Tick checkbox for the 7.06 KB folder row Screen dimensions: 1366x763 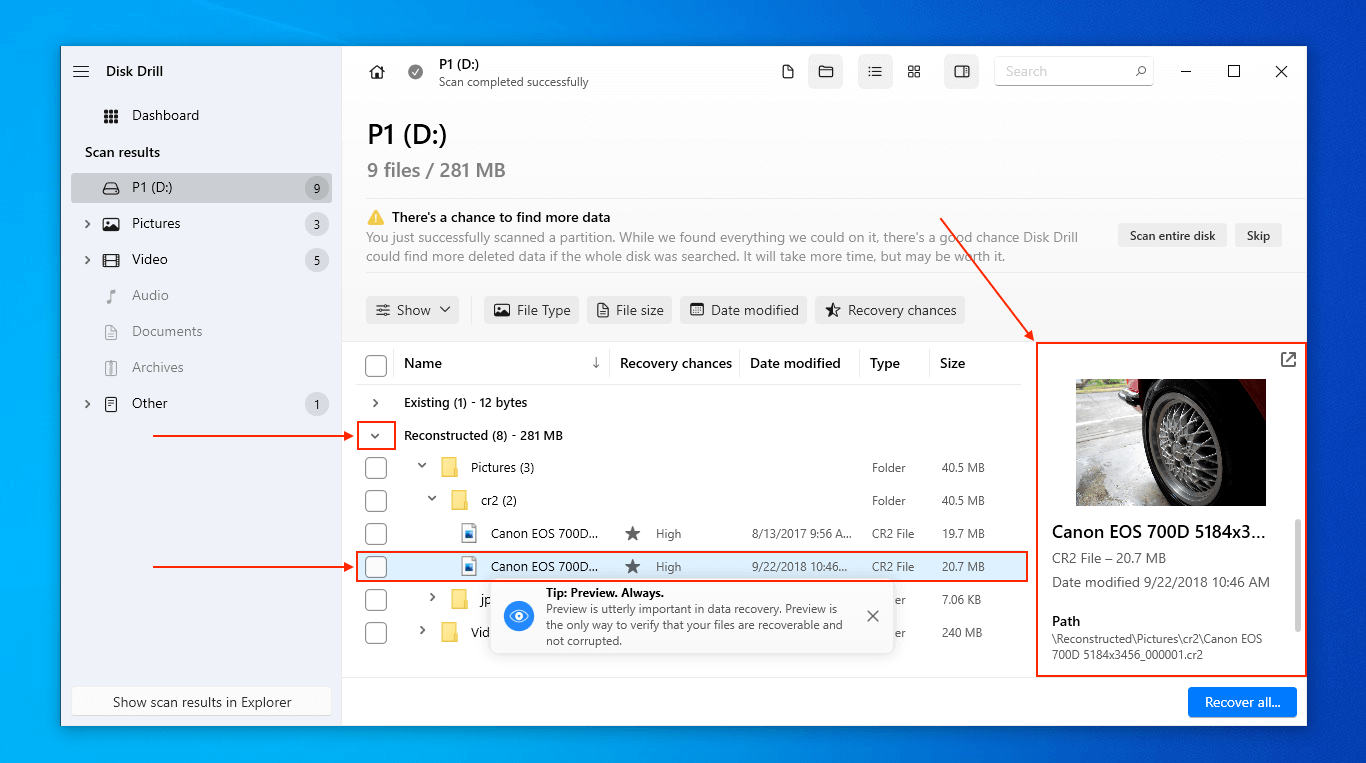click(x=376, y=600)
